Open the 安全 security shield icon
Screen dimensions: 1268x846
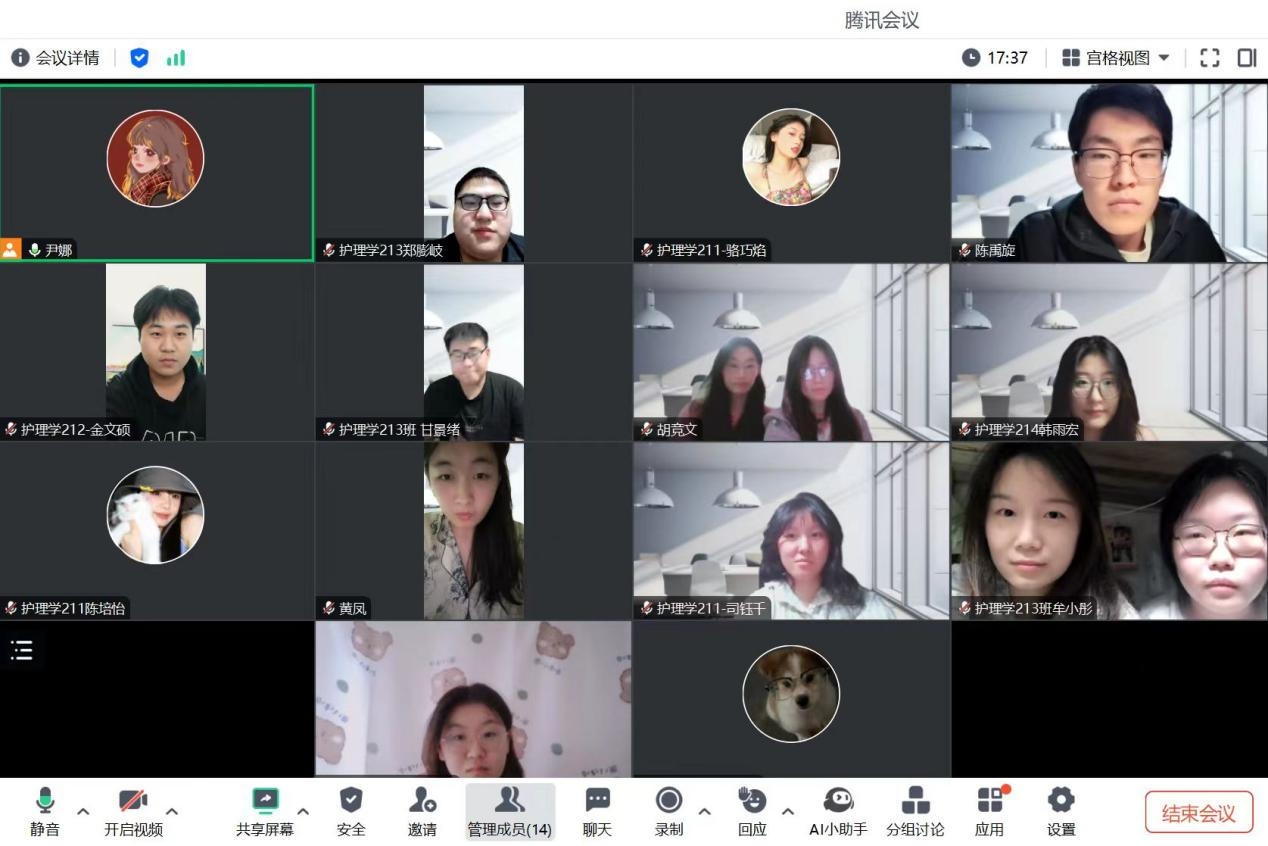tap(351, 811)
